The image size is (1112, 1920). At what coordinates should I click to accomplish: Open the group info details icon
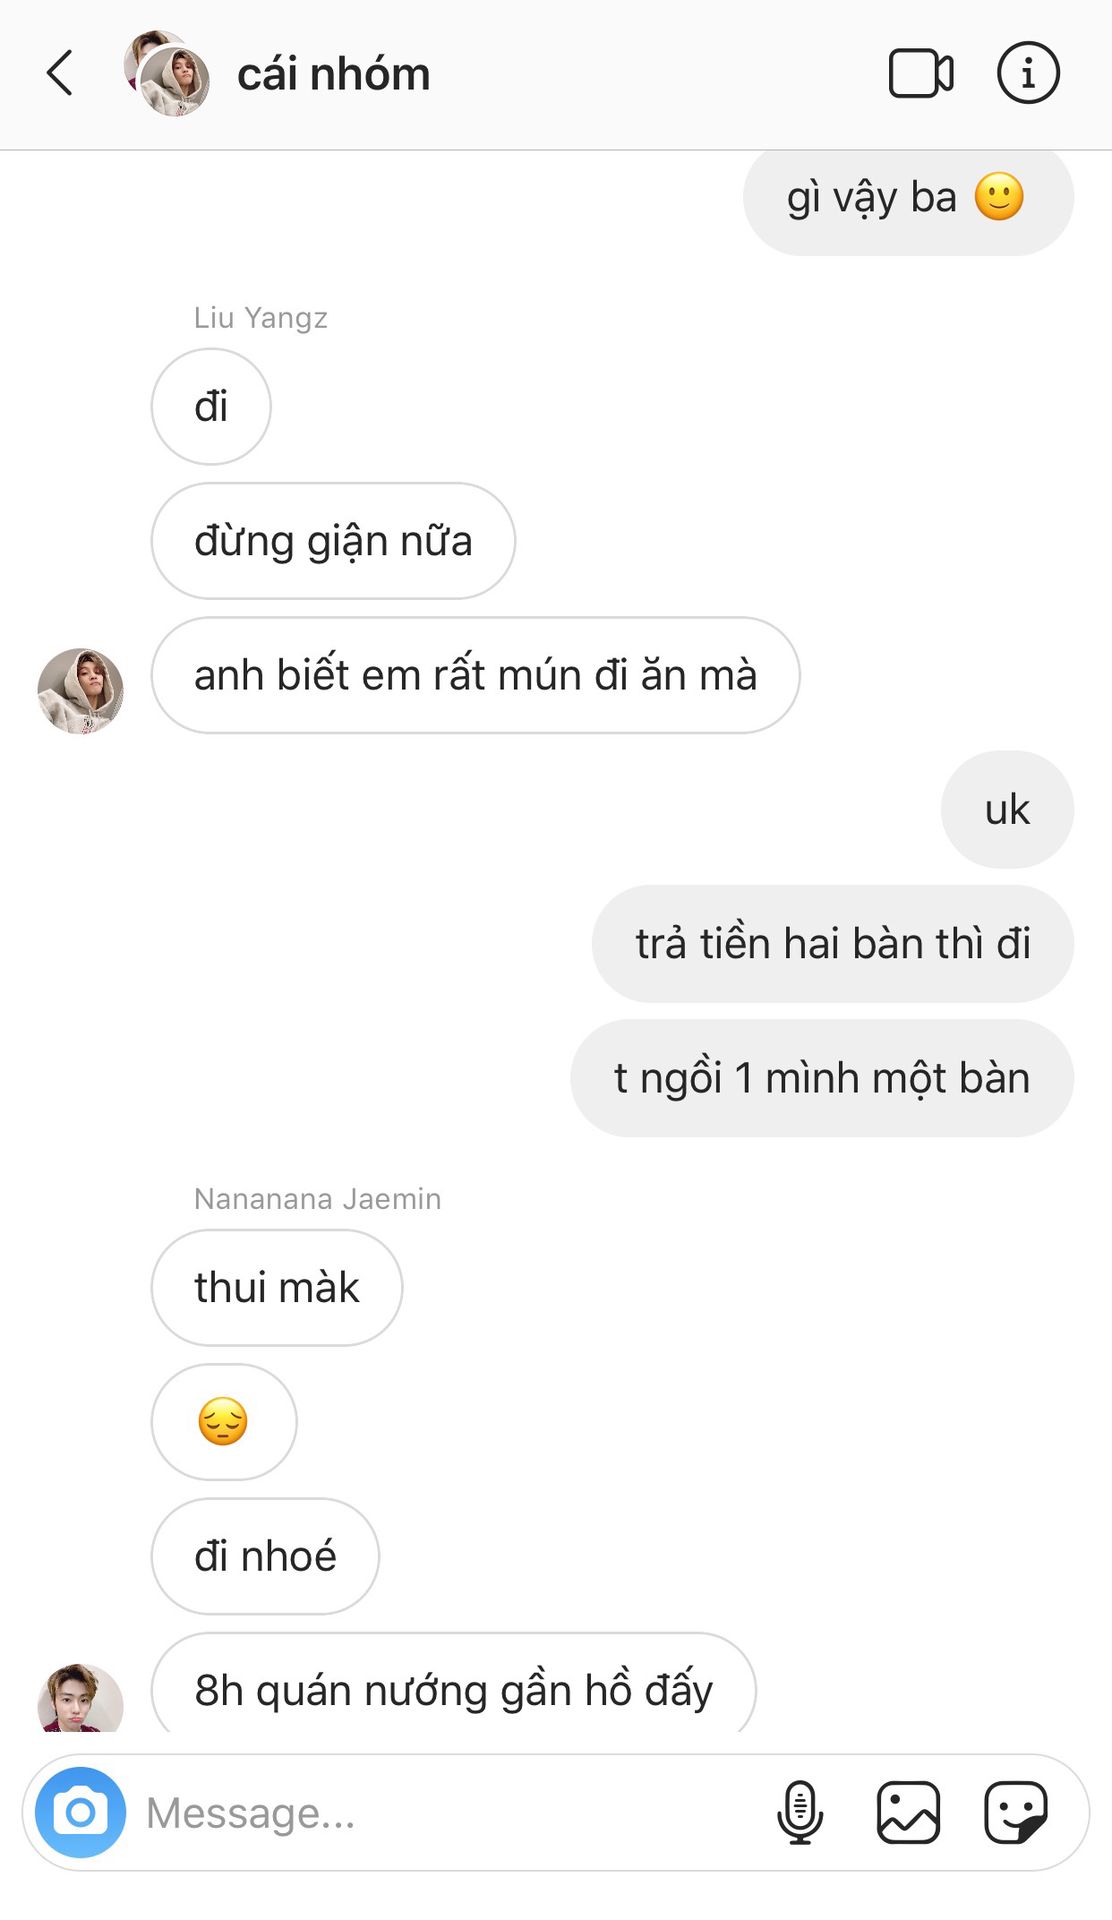pyautogui.click(x=1028, y=74)
